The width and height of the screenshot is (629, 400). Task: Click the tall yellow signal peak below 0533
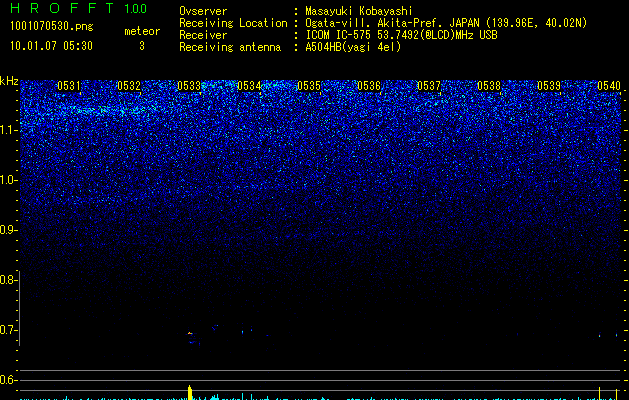(190, 392)
